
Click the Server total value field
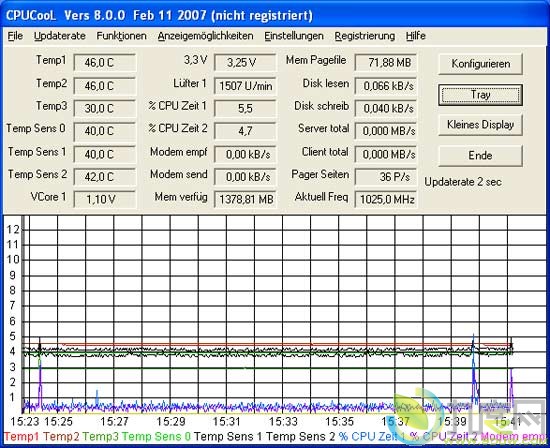pos(385,131)
